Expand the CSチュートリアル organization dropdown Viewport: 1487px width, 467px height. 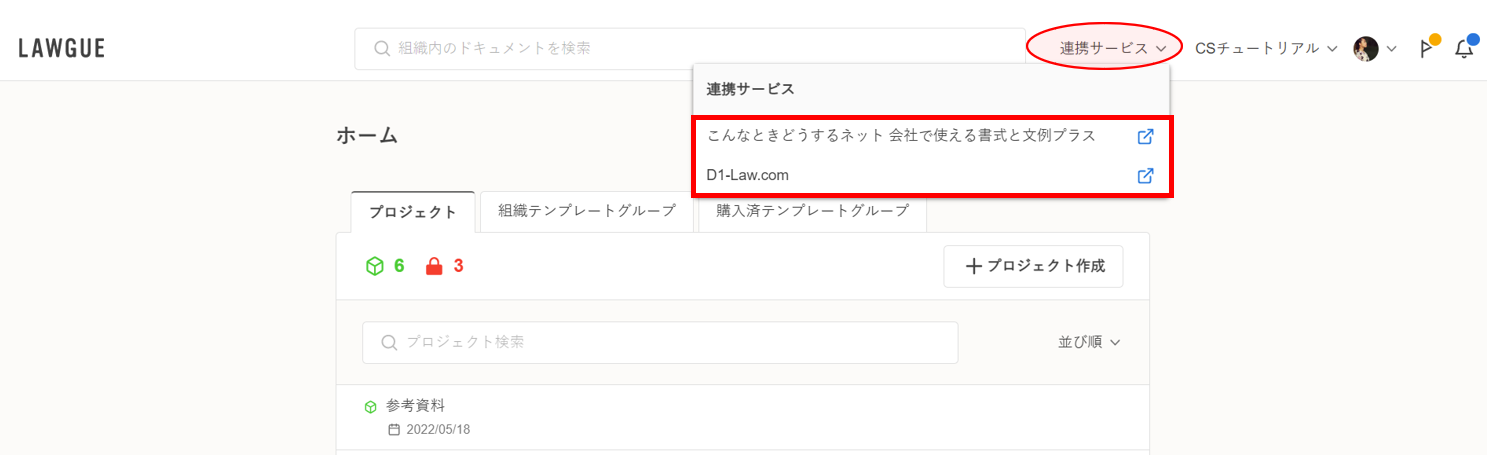pyautogui.click(x=1265, y=48)
